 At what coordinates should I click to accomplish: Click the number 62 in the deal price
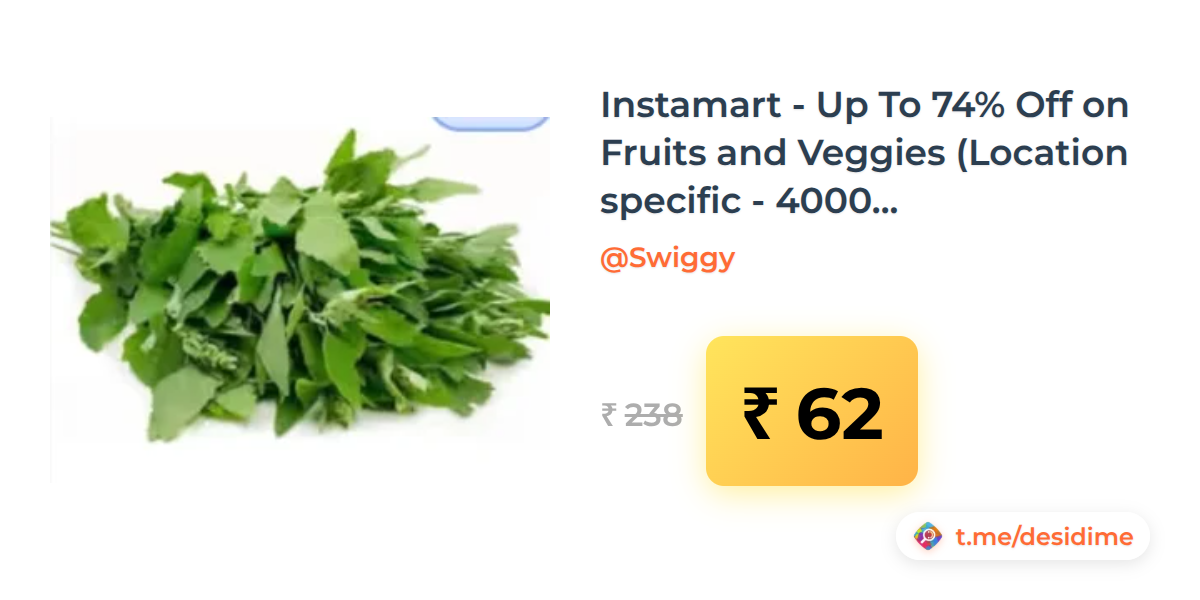coord(840,414)
